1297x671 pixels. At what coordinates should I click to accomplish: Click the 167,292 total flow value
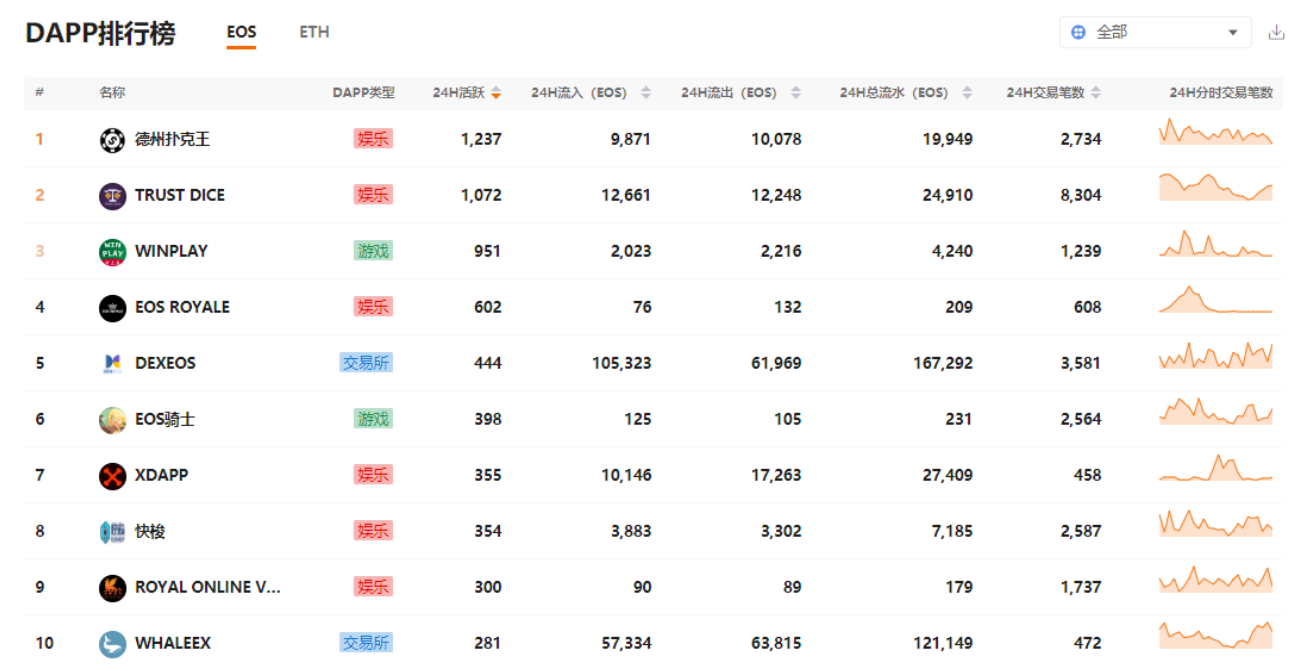pyautogui.click(x=943, y=364)
